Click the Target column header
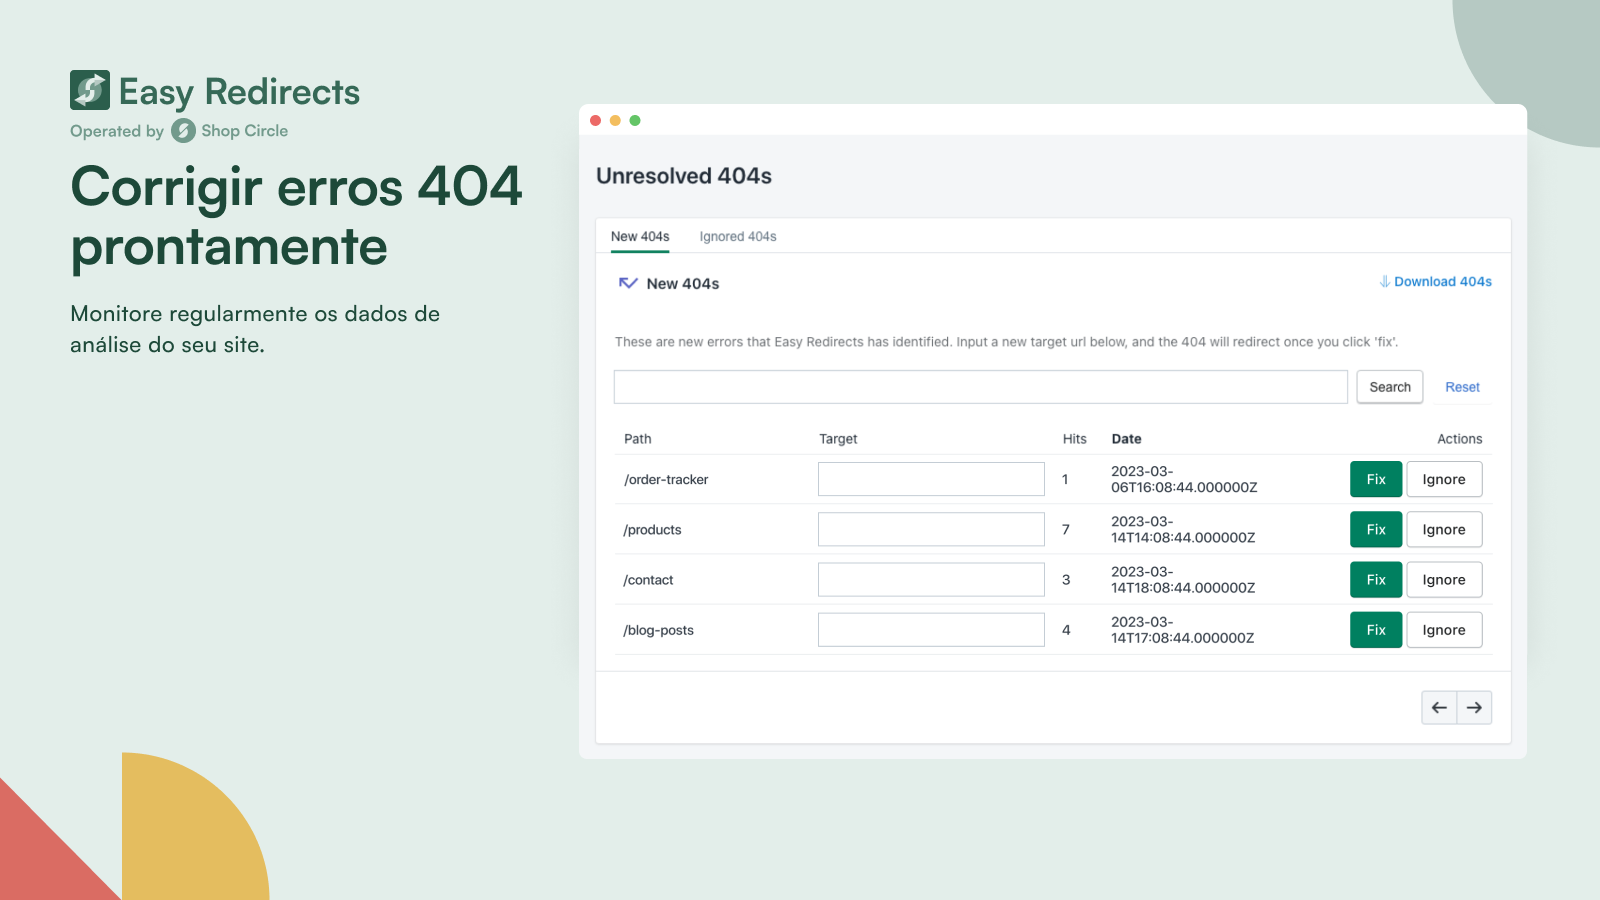Image resolution: width=1600 pixels, height=900 pixels. pos(838,439)
